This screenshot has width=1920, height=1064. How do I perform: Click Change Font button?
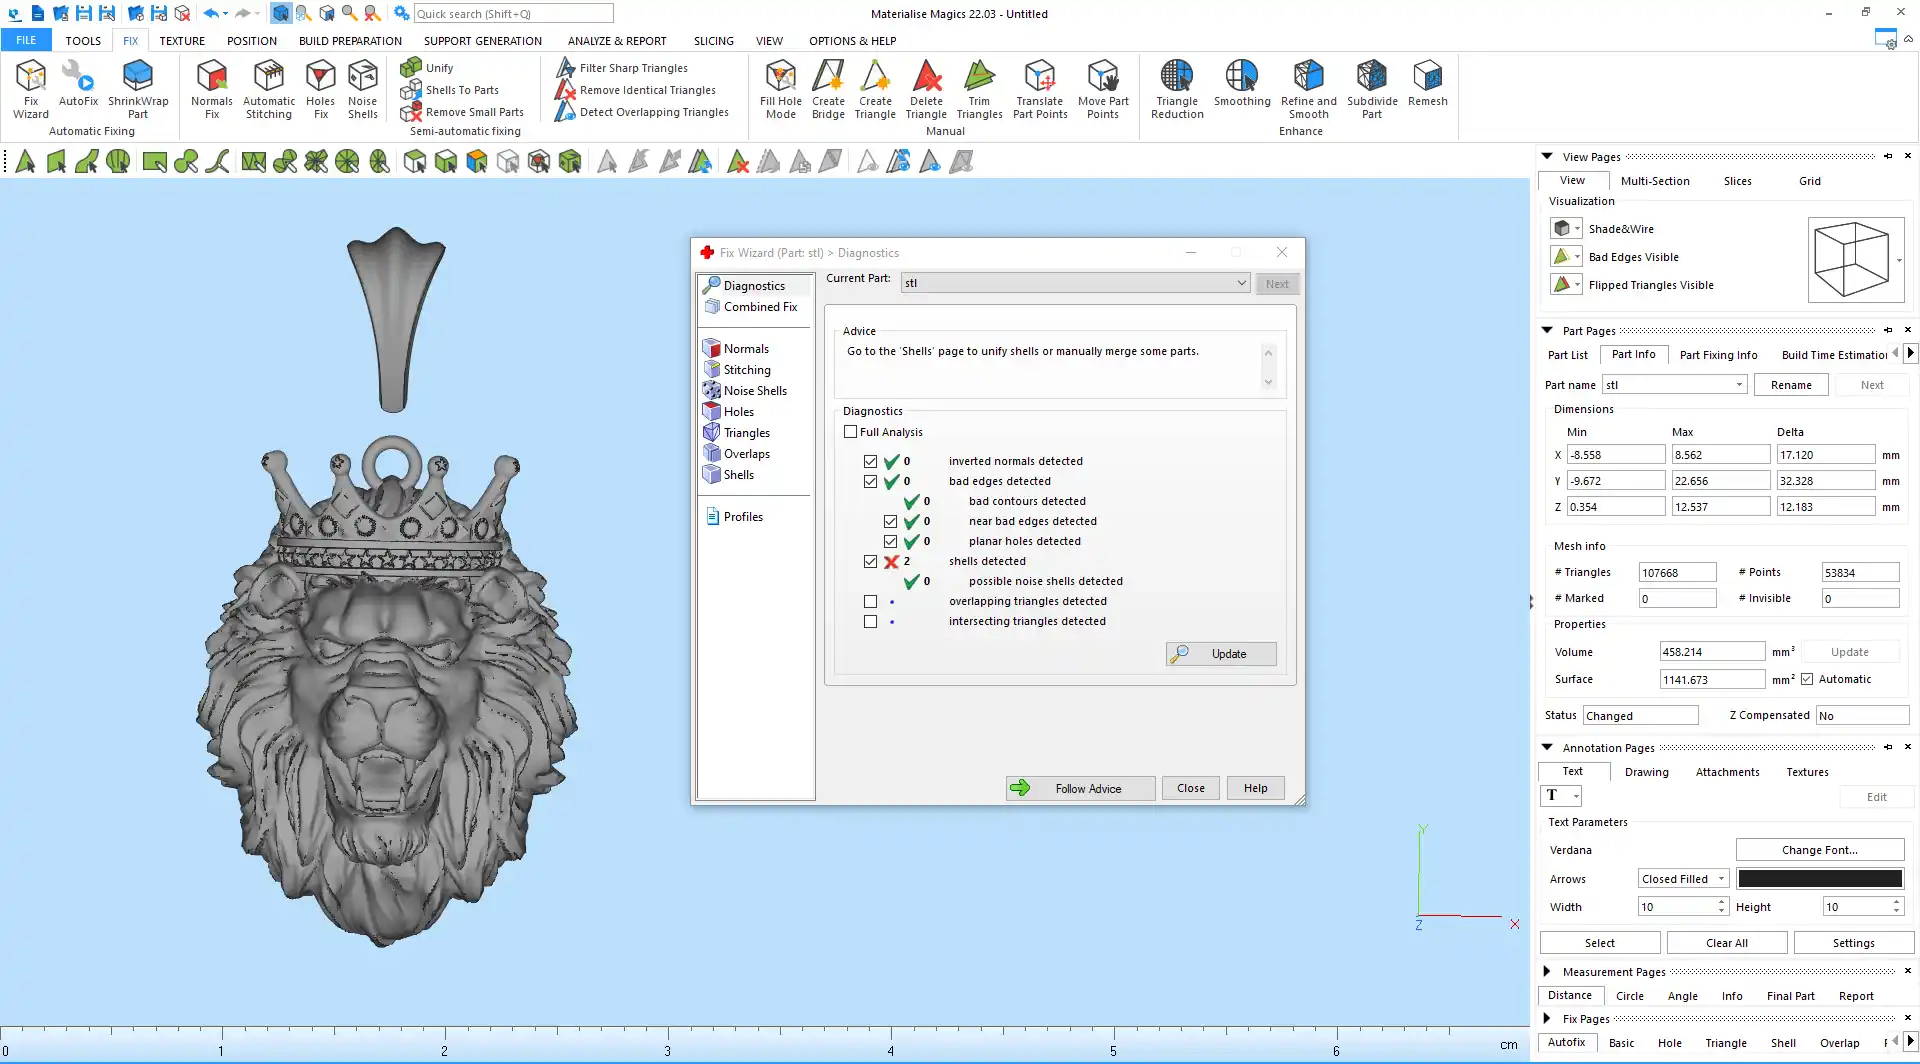1820,850
